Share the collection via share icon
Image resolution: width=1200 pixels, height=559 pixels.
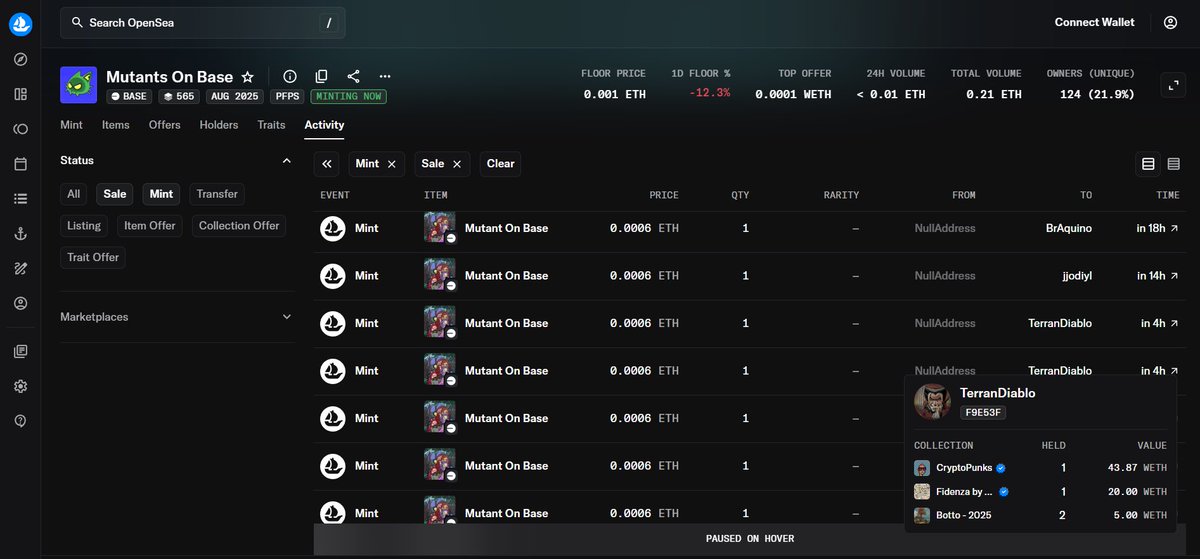(353, 77)
